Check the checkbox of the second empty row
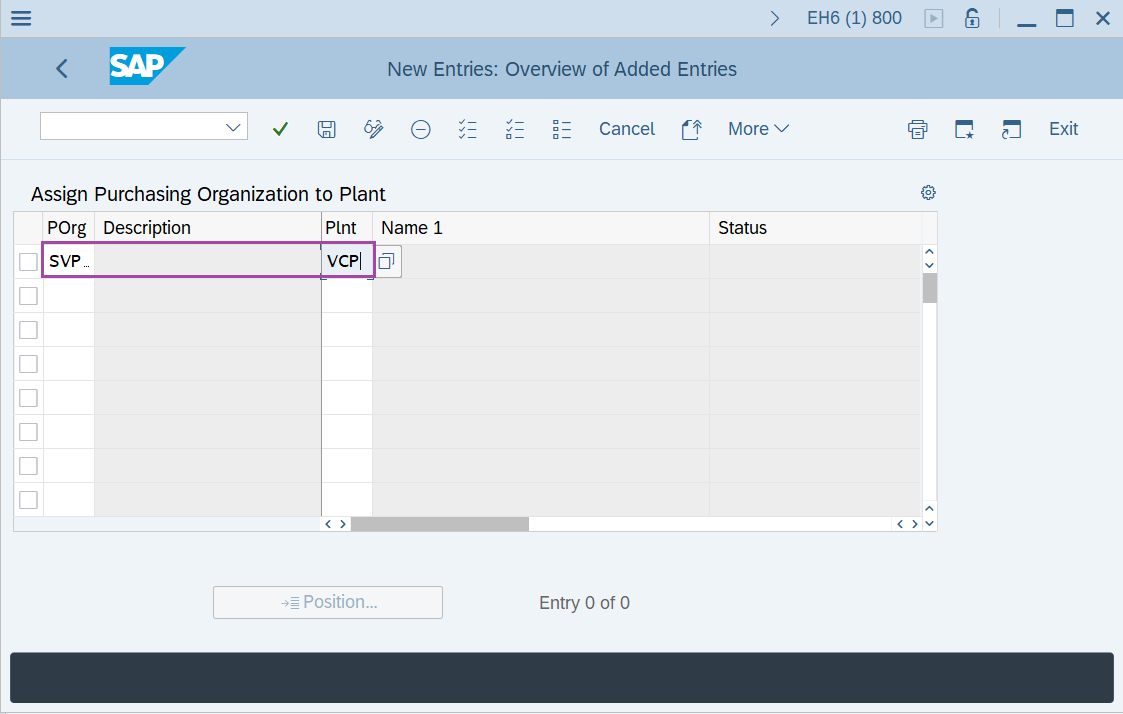This screenshot has width=1123, height=714. [x=27, y=295]
